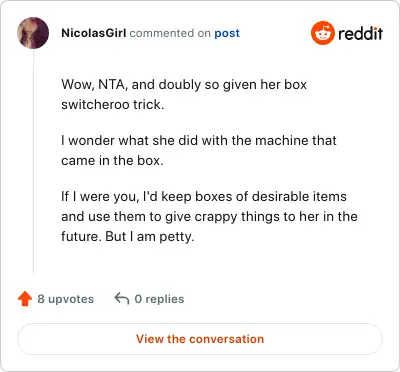This screenshot has width=400, height=372.
Task: Click the word "NTA" in the comment
Action: click(112, 85)
